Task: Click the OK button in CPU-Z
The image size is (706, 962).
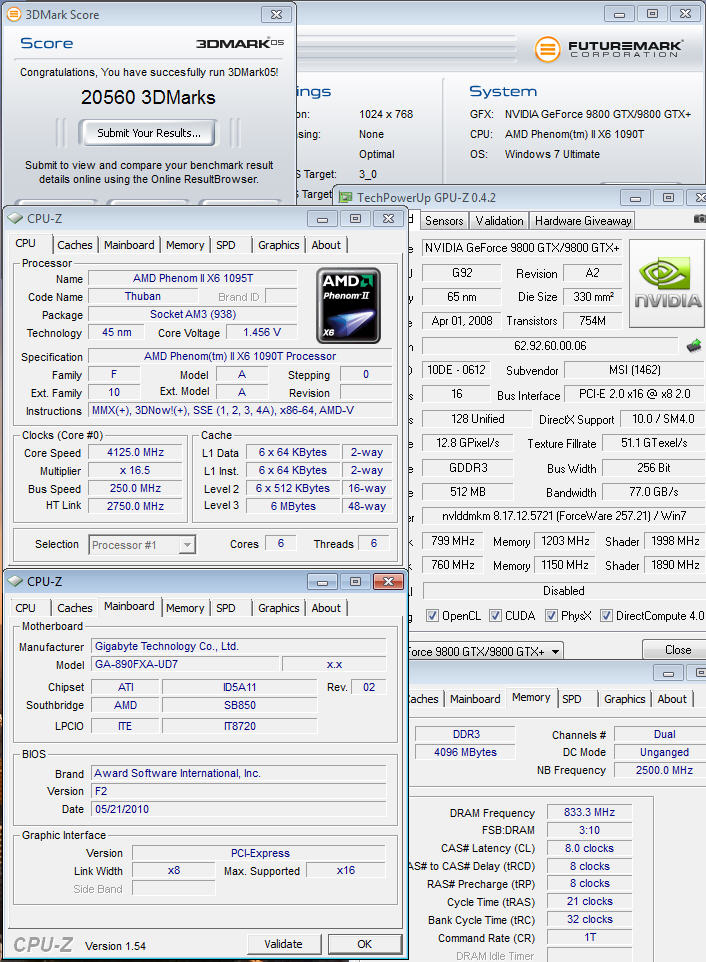Action: pos(364,944)
